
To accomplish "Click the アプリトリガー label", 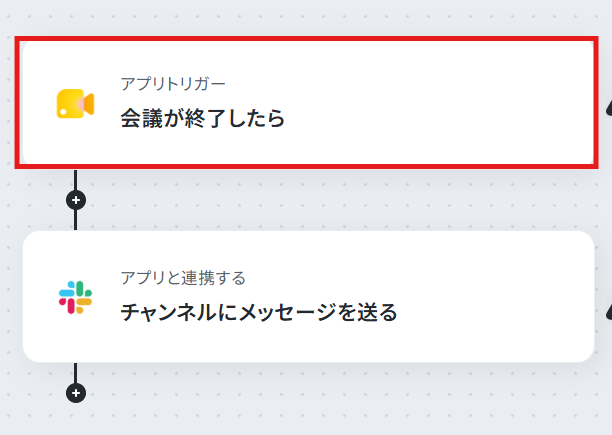I will [173, 84].
